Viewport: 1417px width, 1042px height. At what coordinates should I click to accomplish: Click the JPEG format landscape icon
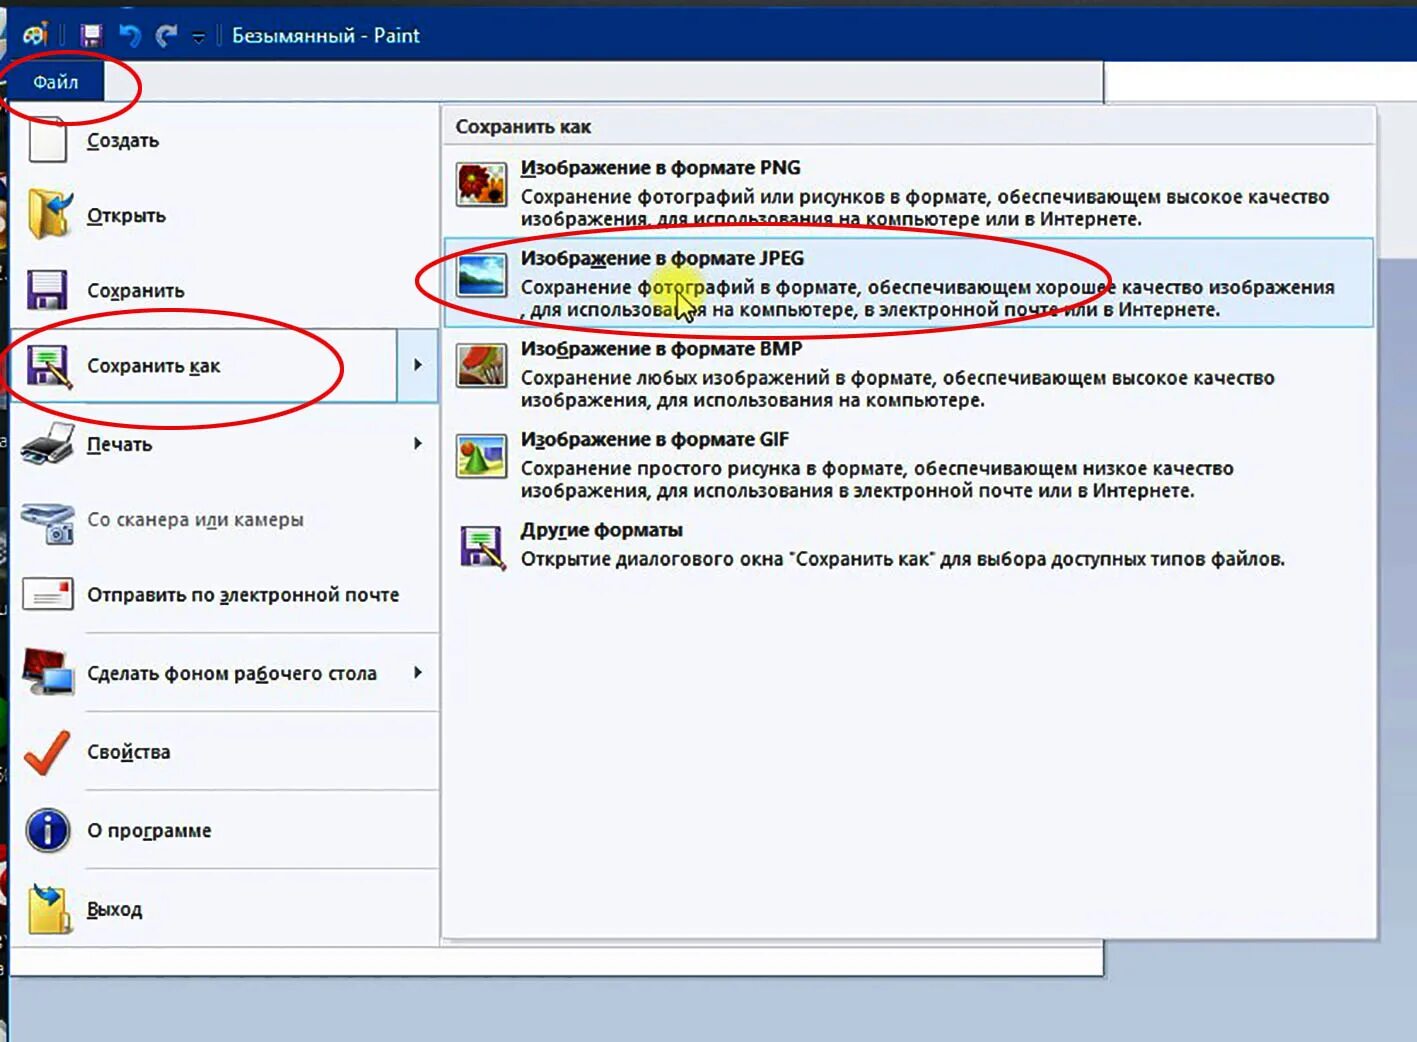click(481, 274)
